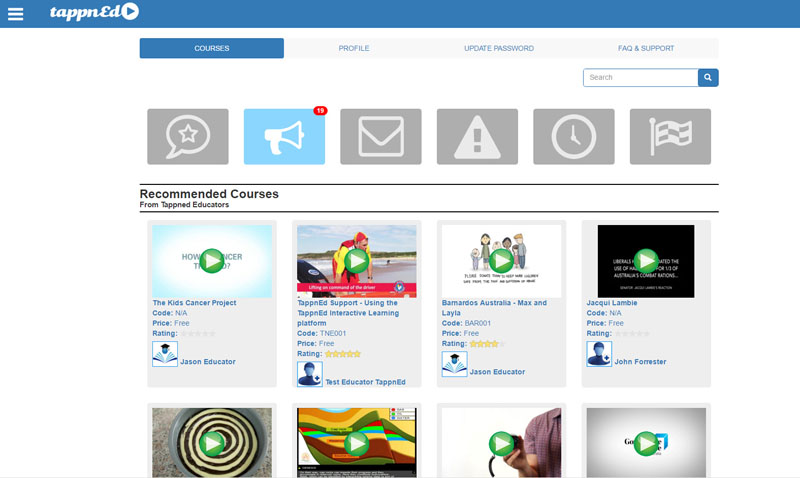Open announcements megaphone icon

pyautogui.click(x=284, y=137)
